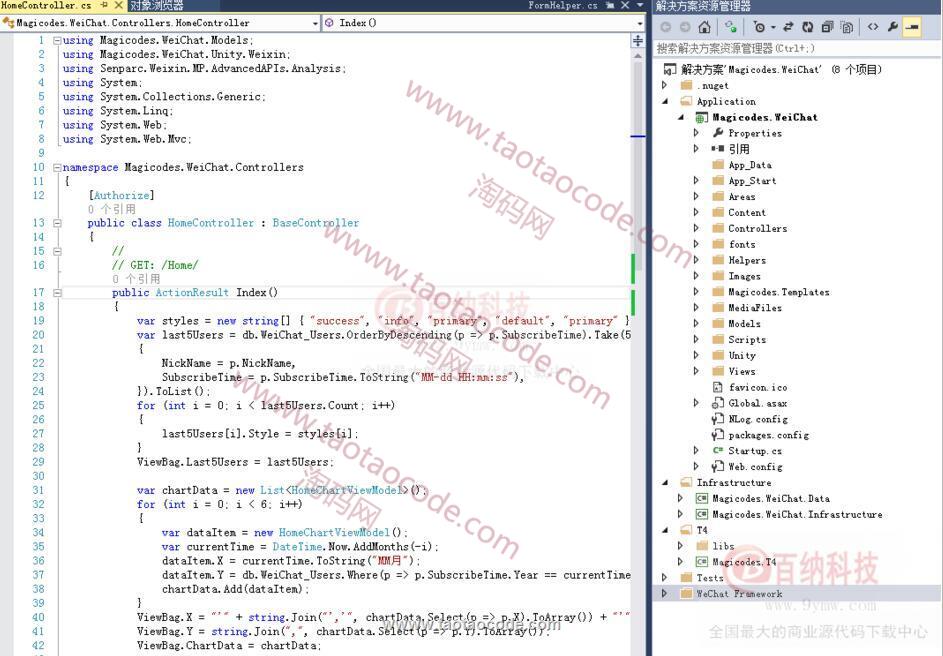Click the Collapse All icon in Solution Explorer
The width and height of the screenshot is (943, 656).
click(828, 27)
